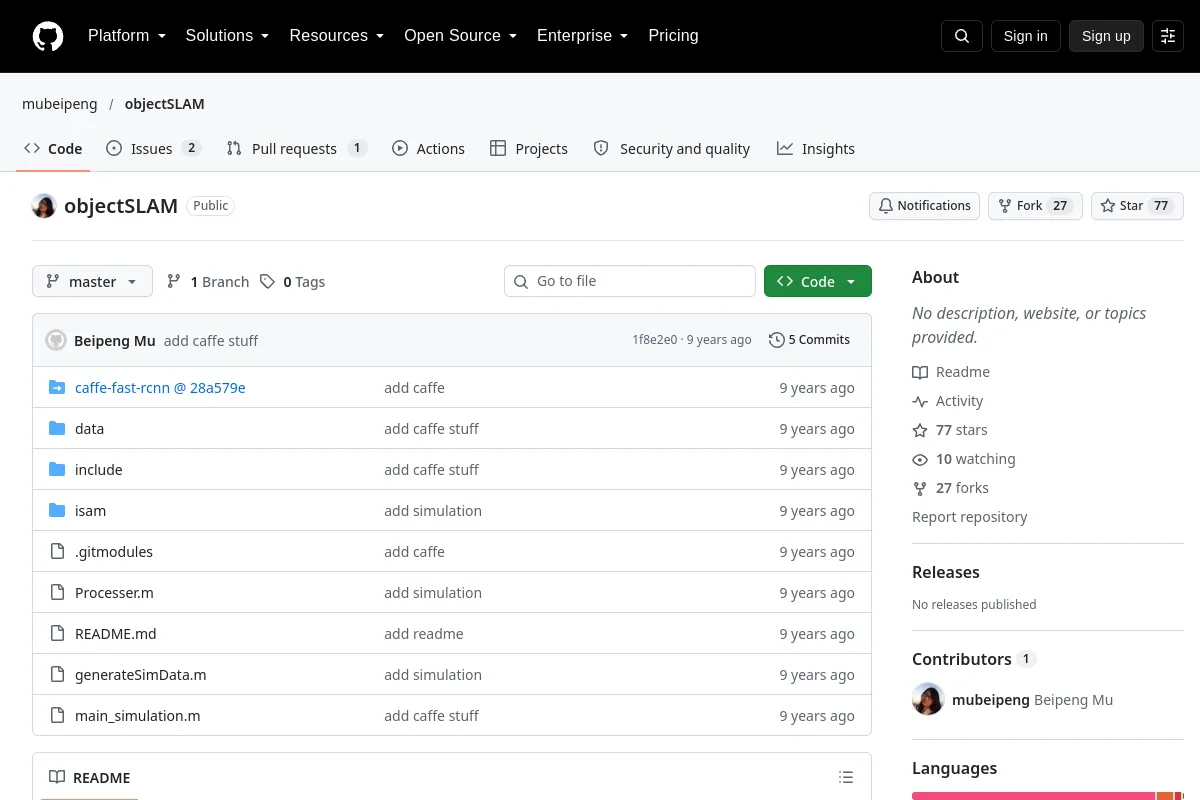Open the Releases heading link
The image size is (1200, 800).
click(946, 572)
